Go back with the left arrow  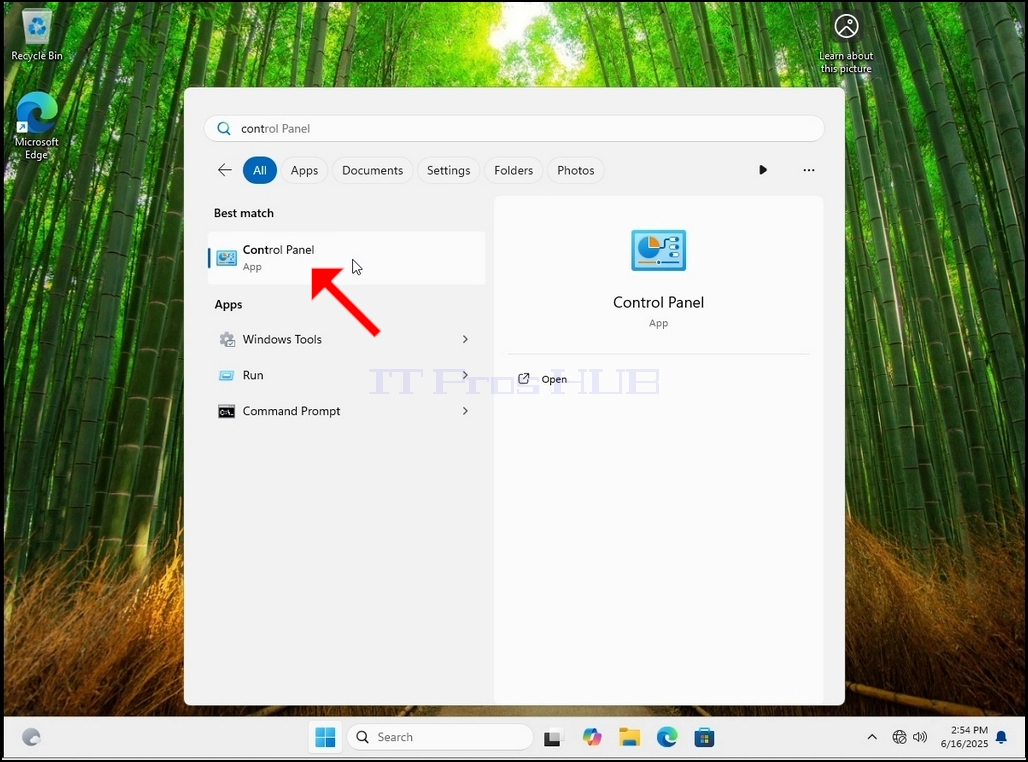225,170
